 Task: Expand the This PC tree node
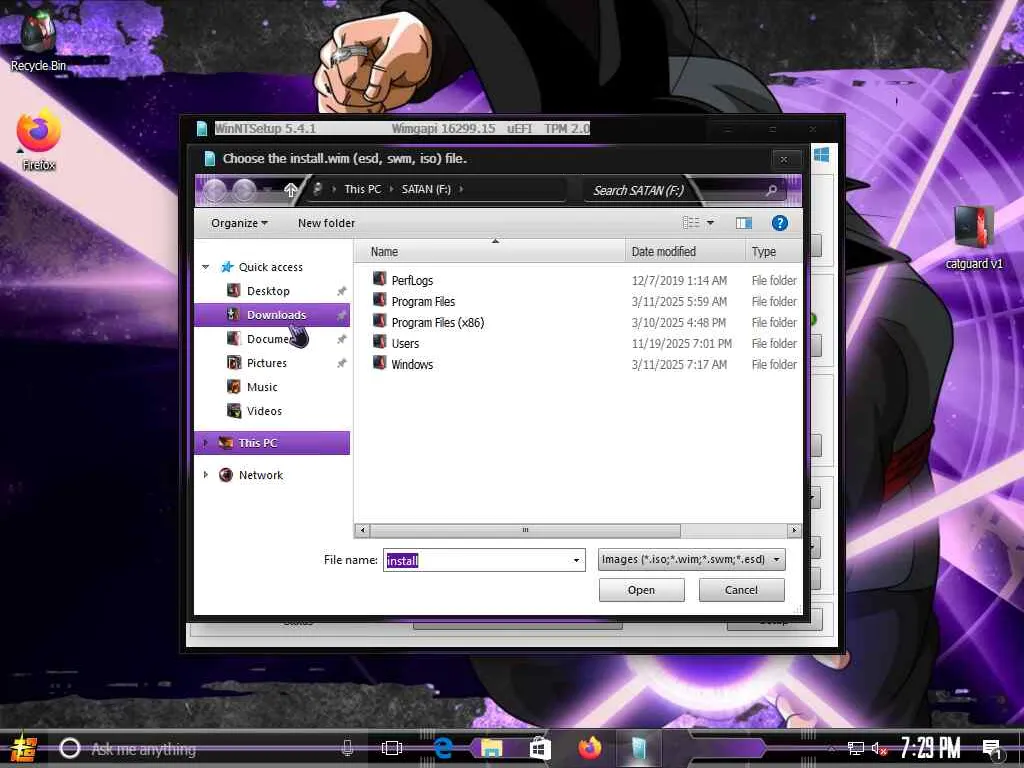(206, 443)
